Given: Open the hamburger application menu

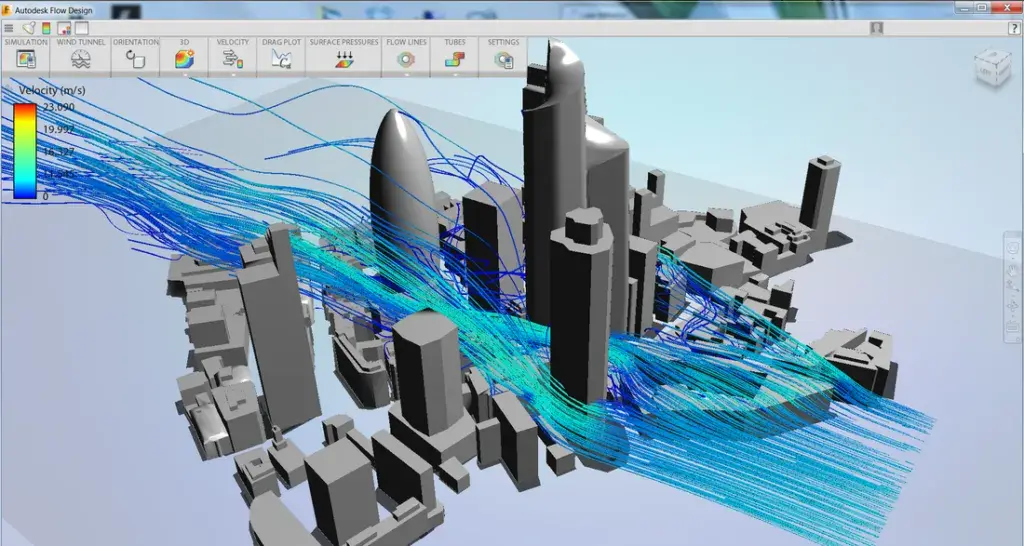Looking at the screenshot, I should click(x=10, y=28).
